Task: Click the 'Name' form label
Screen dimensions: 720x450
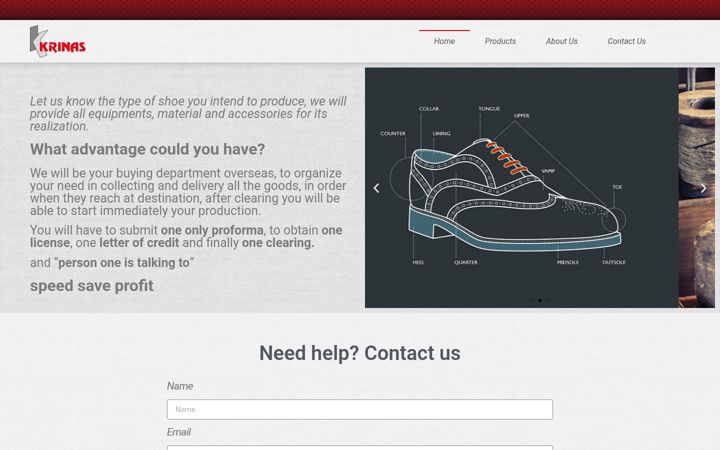Action: (x=180, y=386)
